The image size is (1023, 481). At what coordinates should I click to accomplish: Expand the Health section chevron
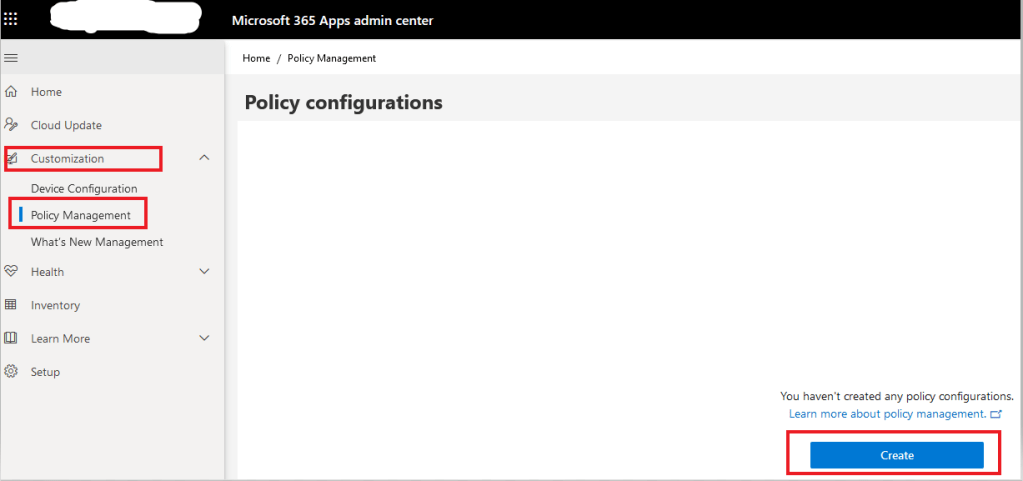click(204, 271)
